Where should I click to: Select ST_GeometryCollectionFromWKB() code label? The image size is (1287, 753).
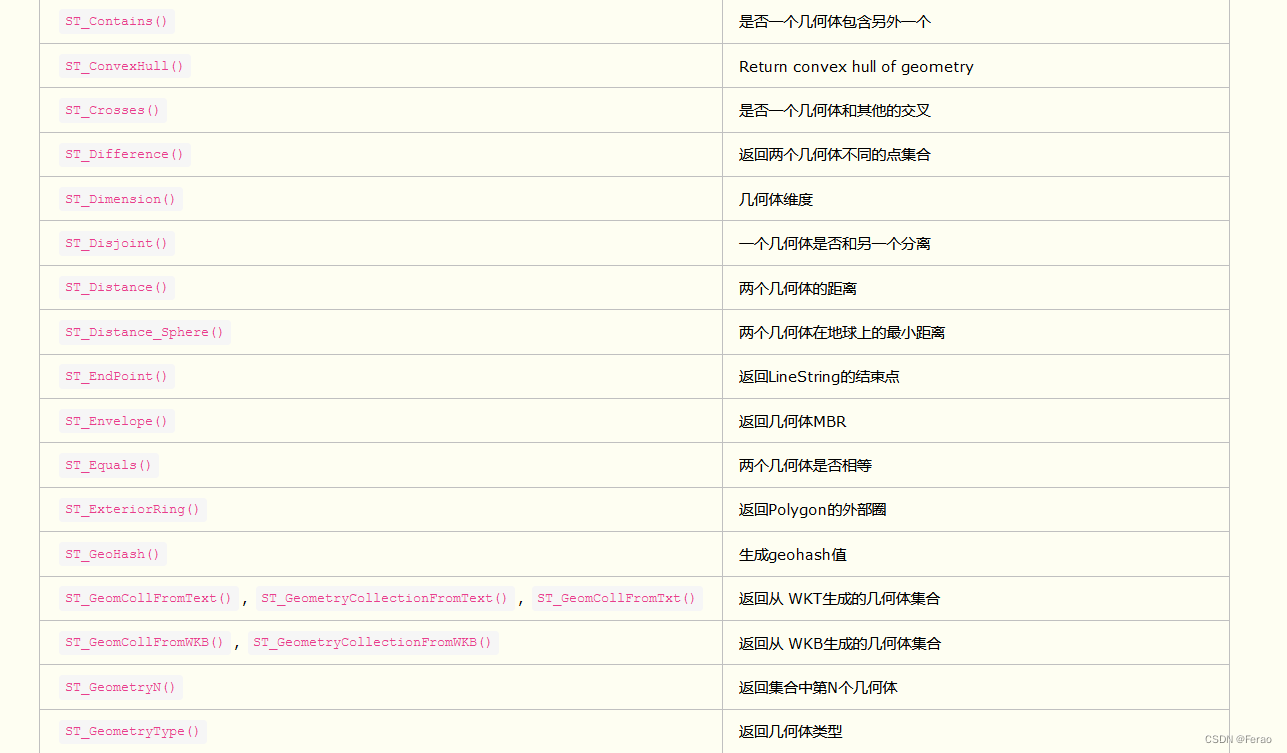373,642
